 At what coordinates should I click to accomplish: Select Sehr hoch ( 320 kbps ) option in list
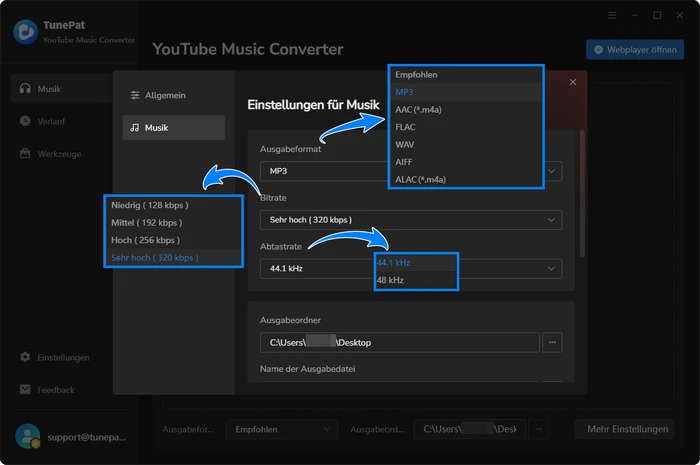174,257
